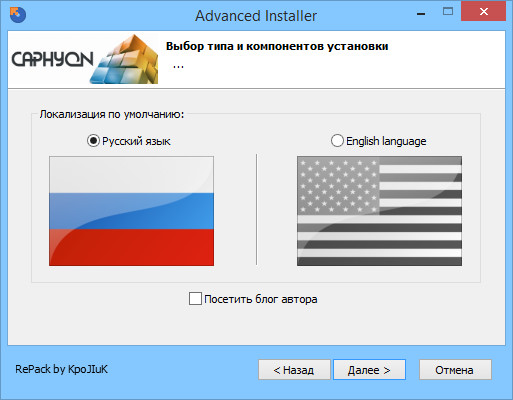Minimize the Advanced Installer window
Screen dimensions: 513x400
pos(421,14)
